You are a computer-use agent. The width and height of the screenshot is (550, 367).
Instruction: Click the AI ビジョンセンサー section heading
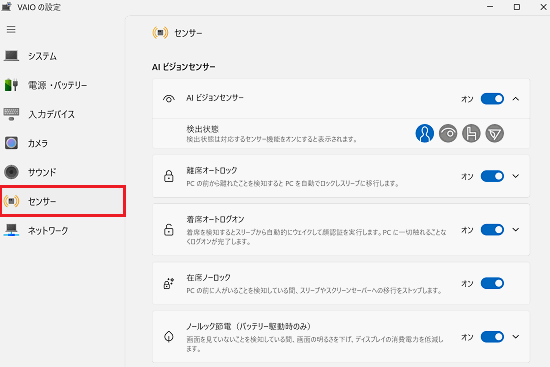tap(184, 67)
